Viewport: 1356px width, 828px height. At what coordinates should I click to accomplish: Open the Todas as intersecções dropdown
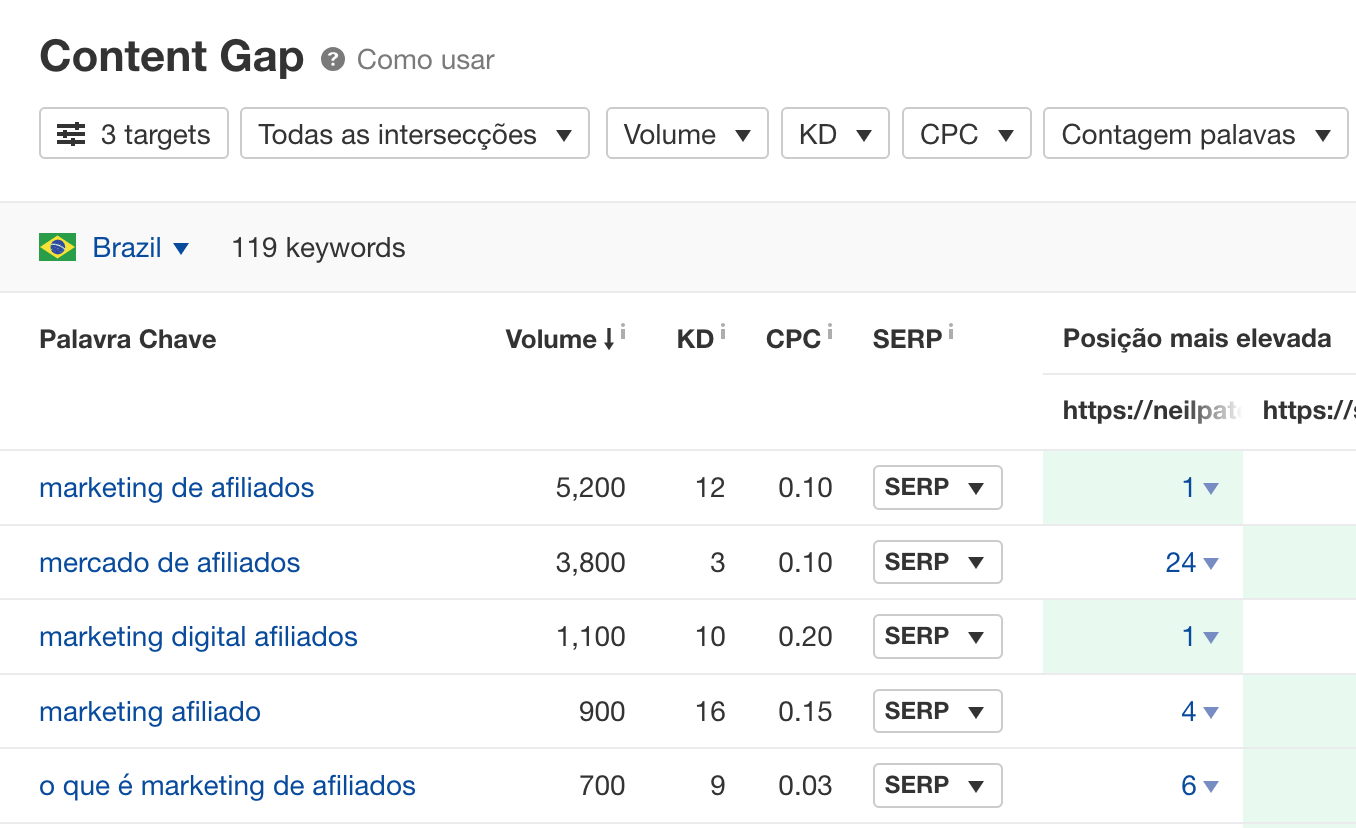click(x=415, y=134)
